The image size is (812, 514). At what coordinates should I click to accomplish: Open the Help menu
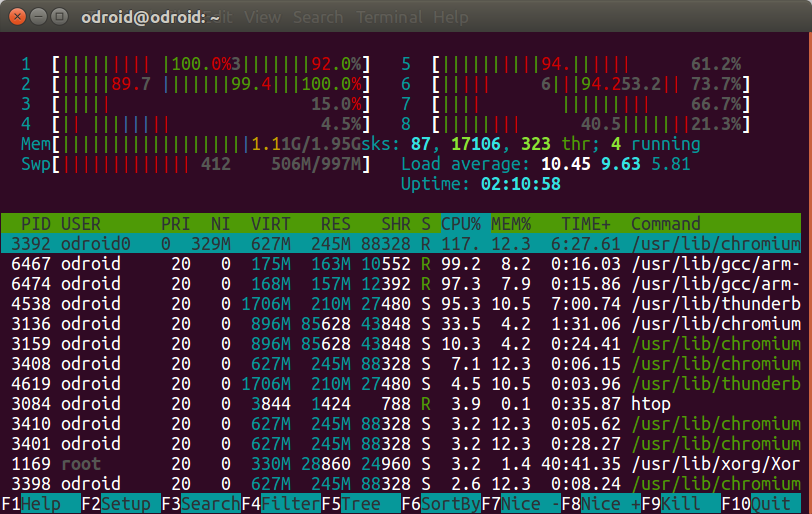(451, 17)
